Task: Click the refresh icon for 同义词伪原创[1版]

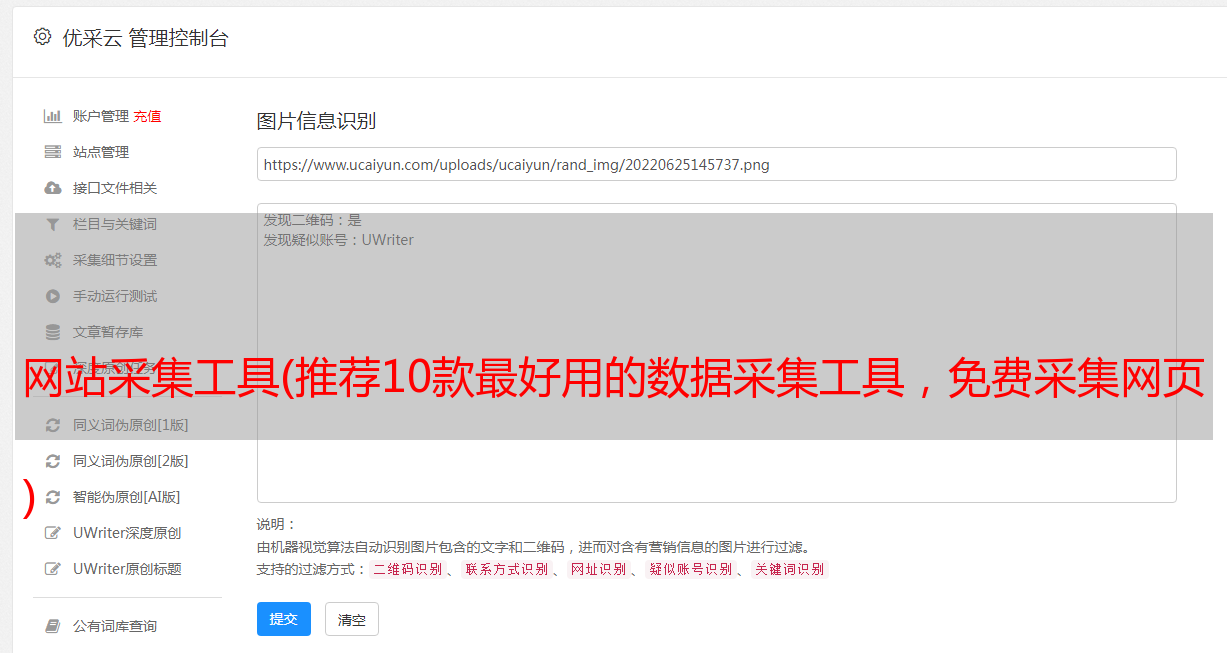Action: tap(53, 425)
